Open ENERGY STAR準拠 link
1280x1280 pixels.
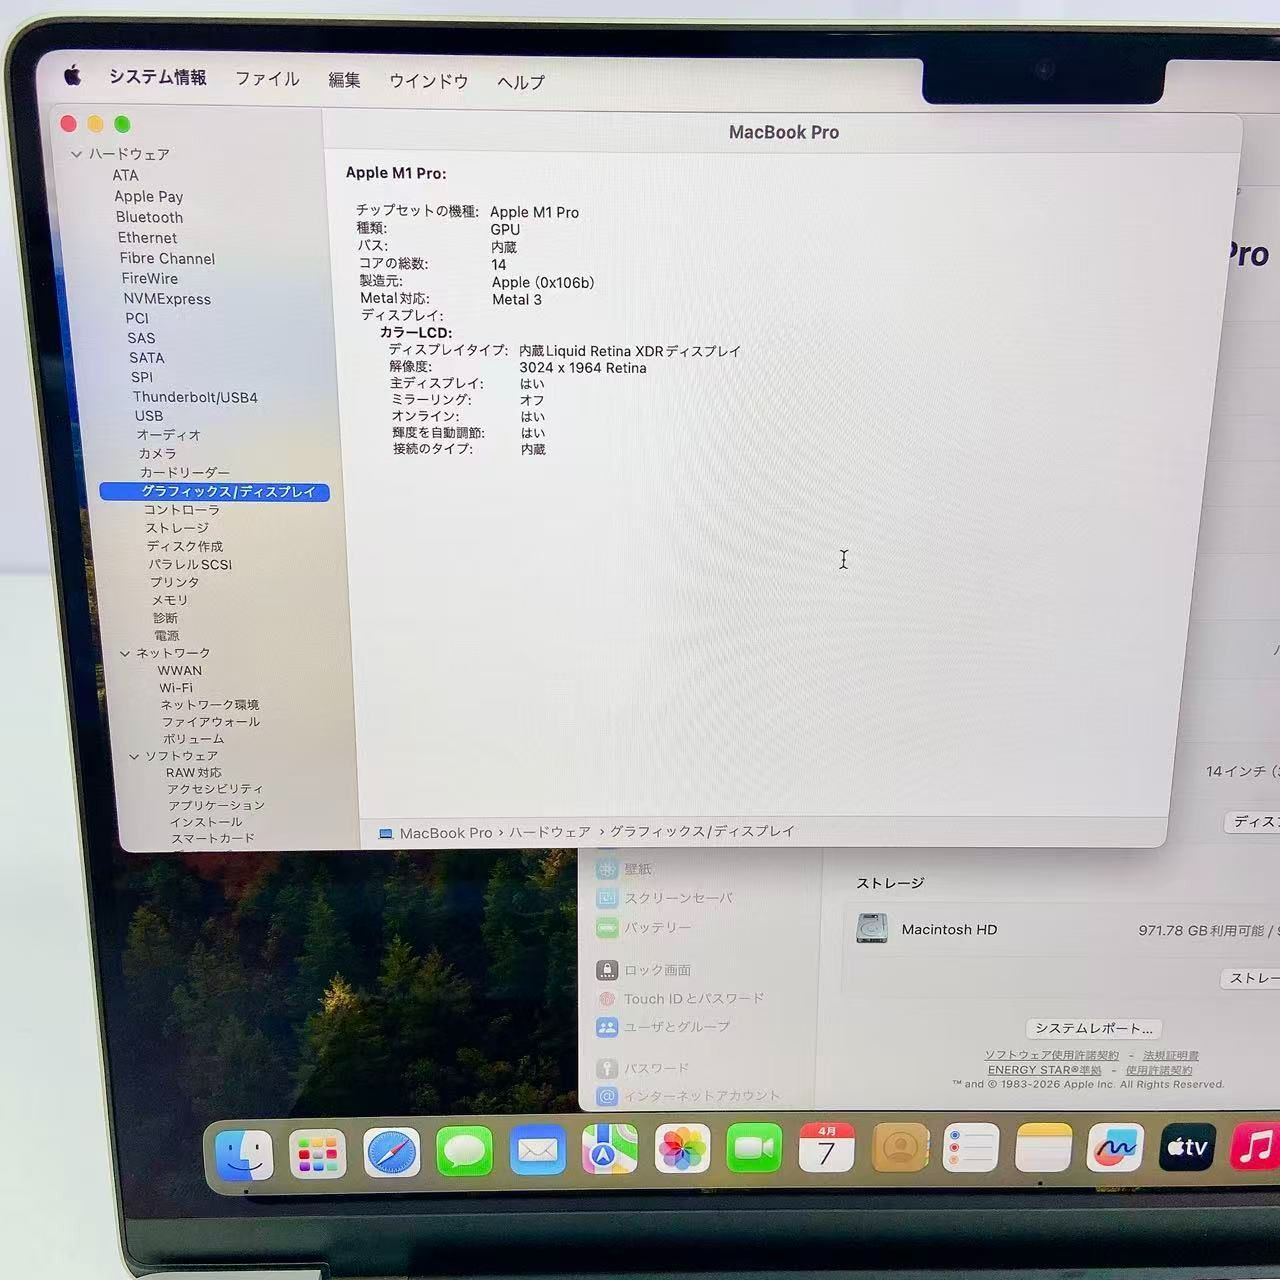1044,1070
